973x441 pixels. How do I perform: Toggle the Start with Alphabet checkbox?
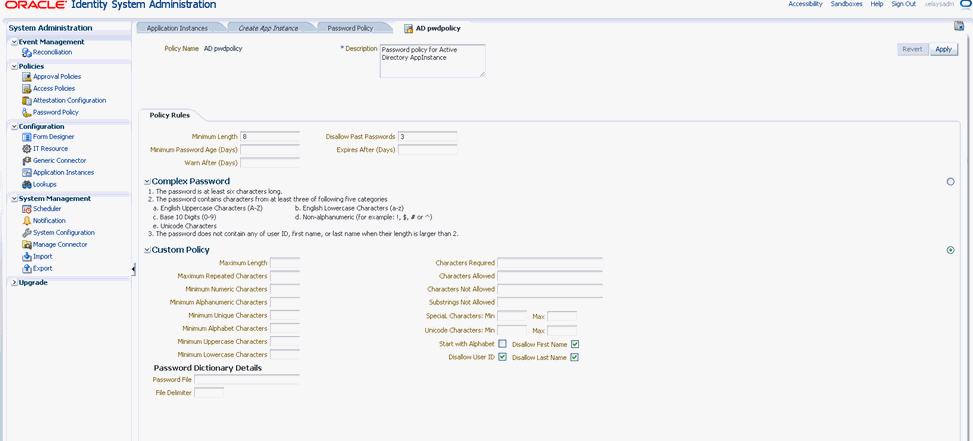click(502, 344)
